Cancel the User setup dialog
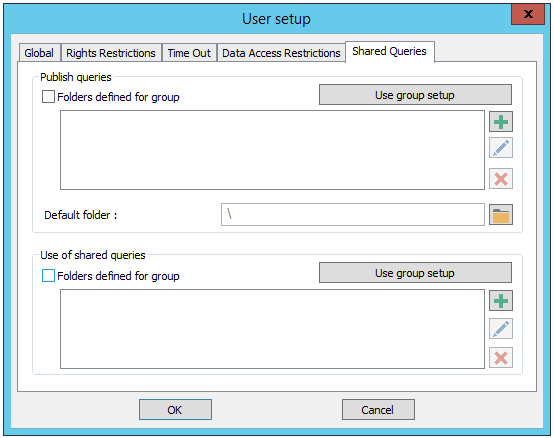The width and height of the screenshot is (554, 438). pyautogui.click(x=378, y=410)
